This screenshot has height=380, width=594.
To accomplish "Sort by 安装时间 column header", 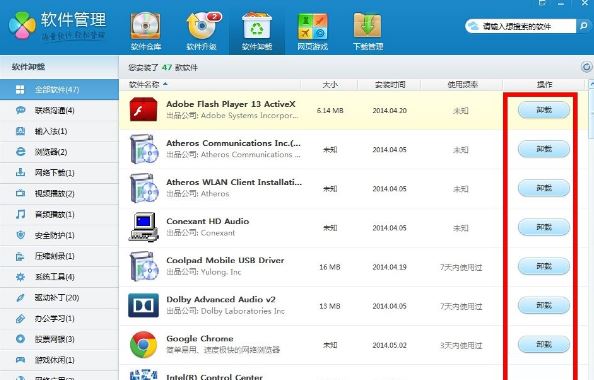I will coord(390,84).
